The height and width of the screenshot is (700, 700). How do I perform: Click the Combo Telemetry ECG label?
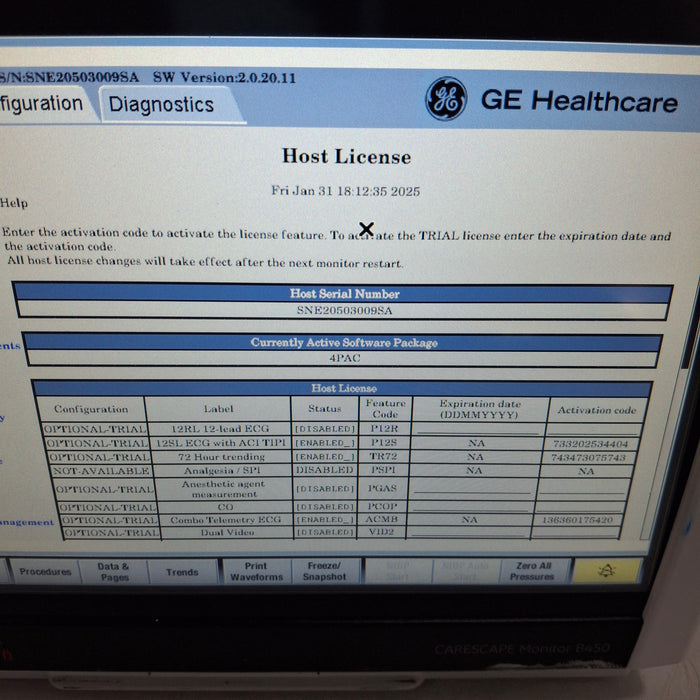coord(225,520)
